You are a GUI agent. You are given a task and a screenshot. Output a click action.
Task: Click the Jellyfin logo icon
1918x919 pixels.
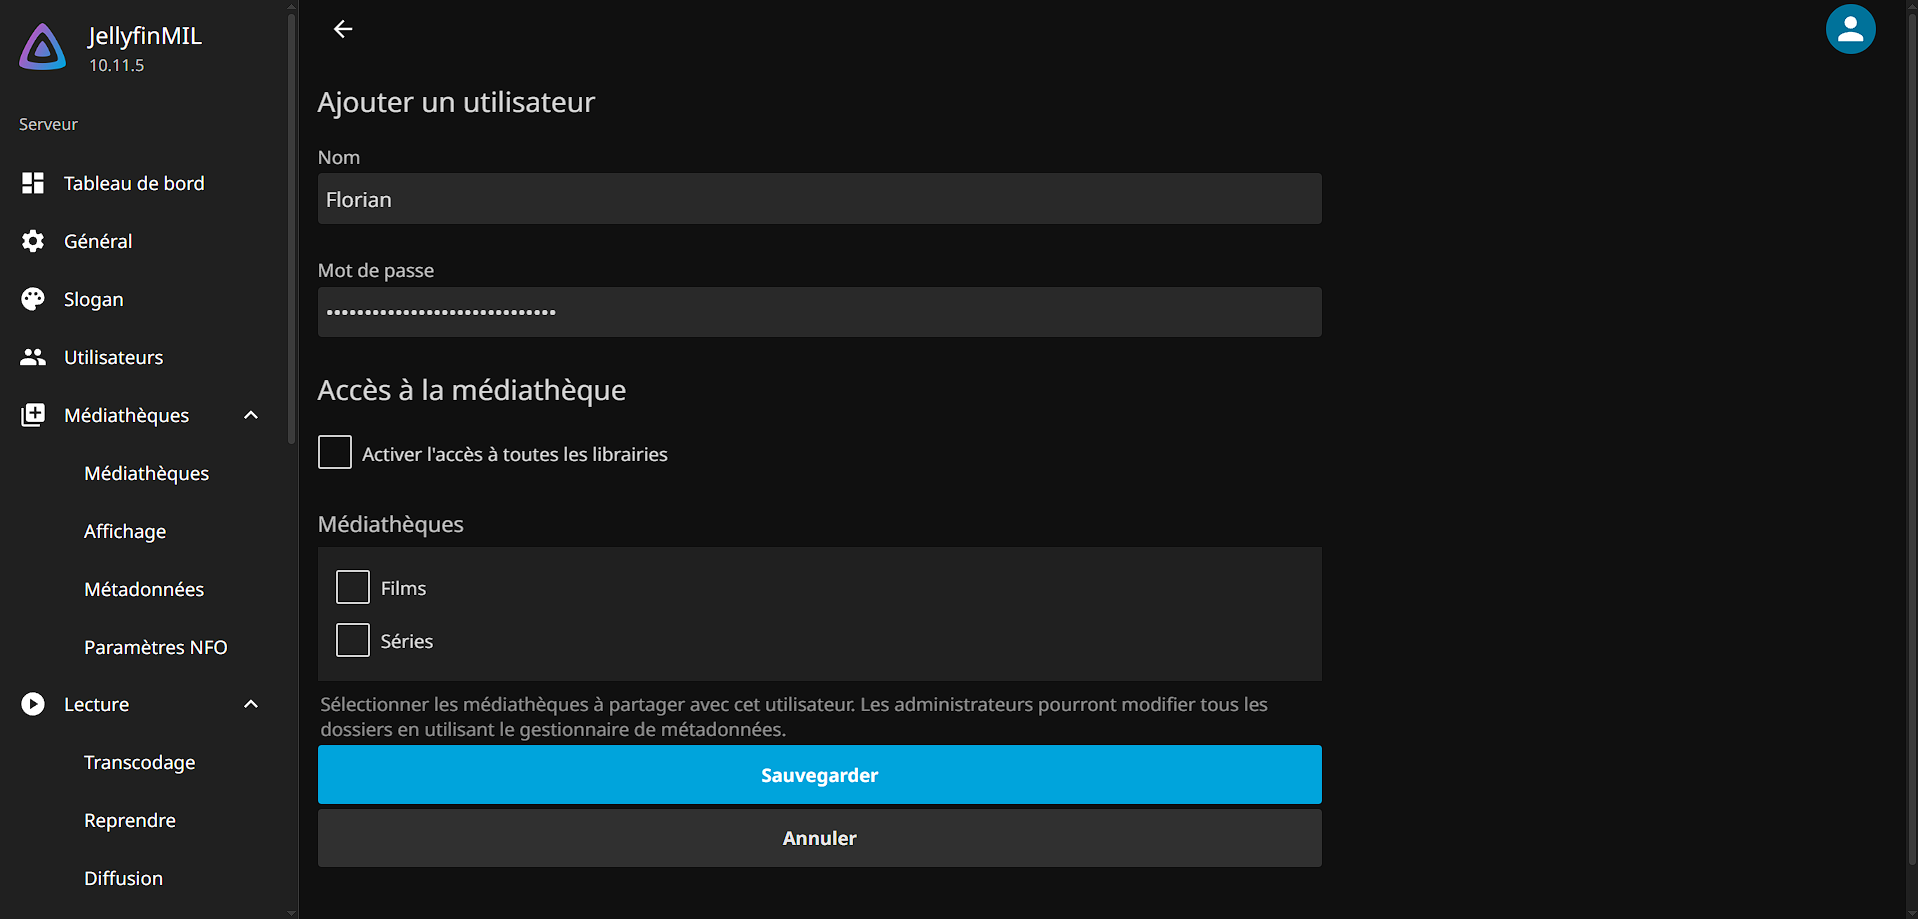43,47
